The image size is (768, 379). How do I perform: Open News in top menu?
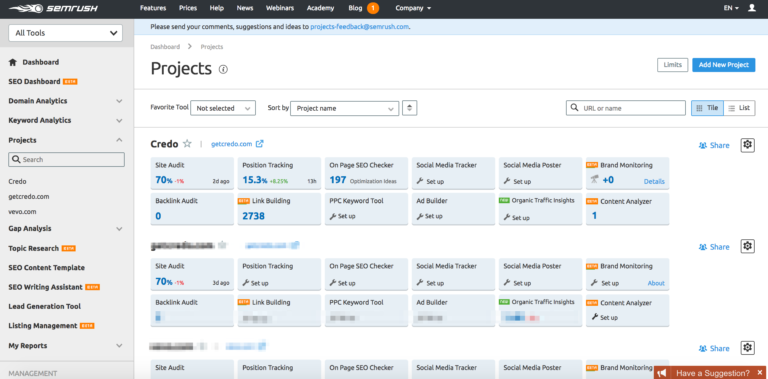pyautogui.click(x=245, y=8)
